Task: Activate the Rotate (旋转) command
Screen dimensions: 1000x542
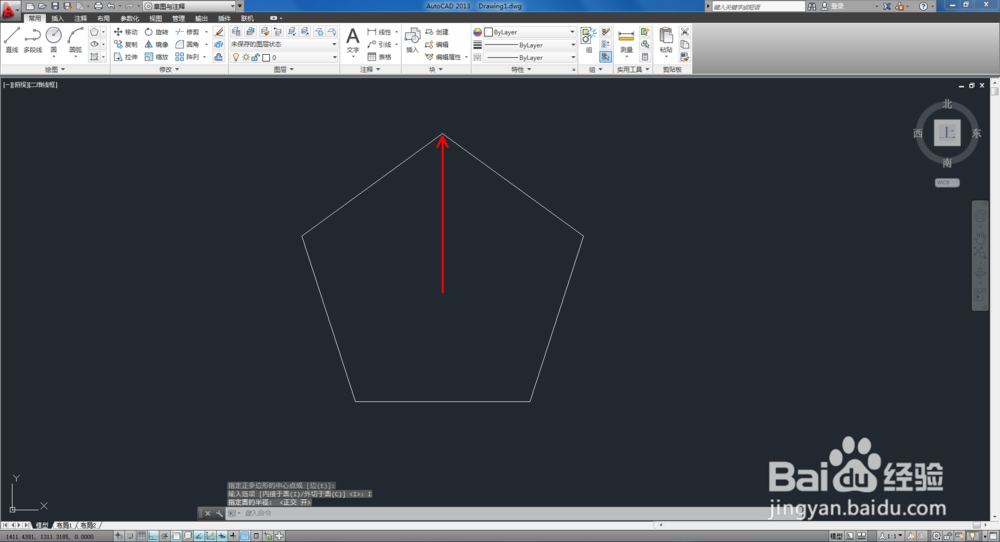Action: click(x=156, y=32)
